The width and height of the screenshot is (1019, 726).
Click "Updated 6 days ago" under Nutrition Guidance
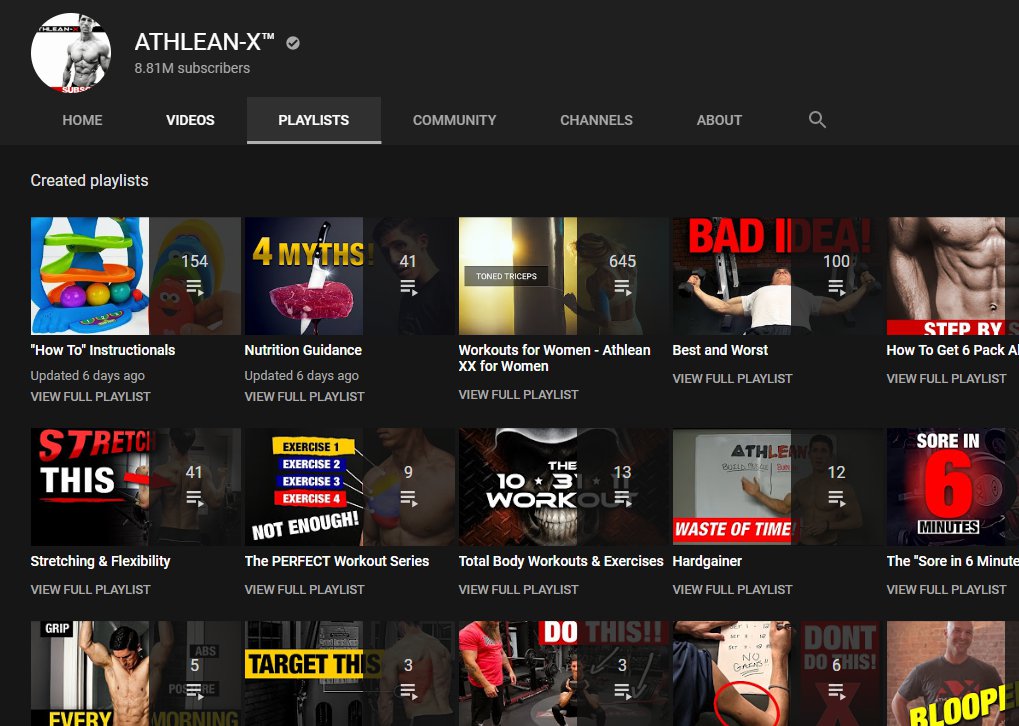tap(302, 376)
